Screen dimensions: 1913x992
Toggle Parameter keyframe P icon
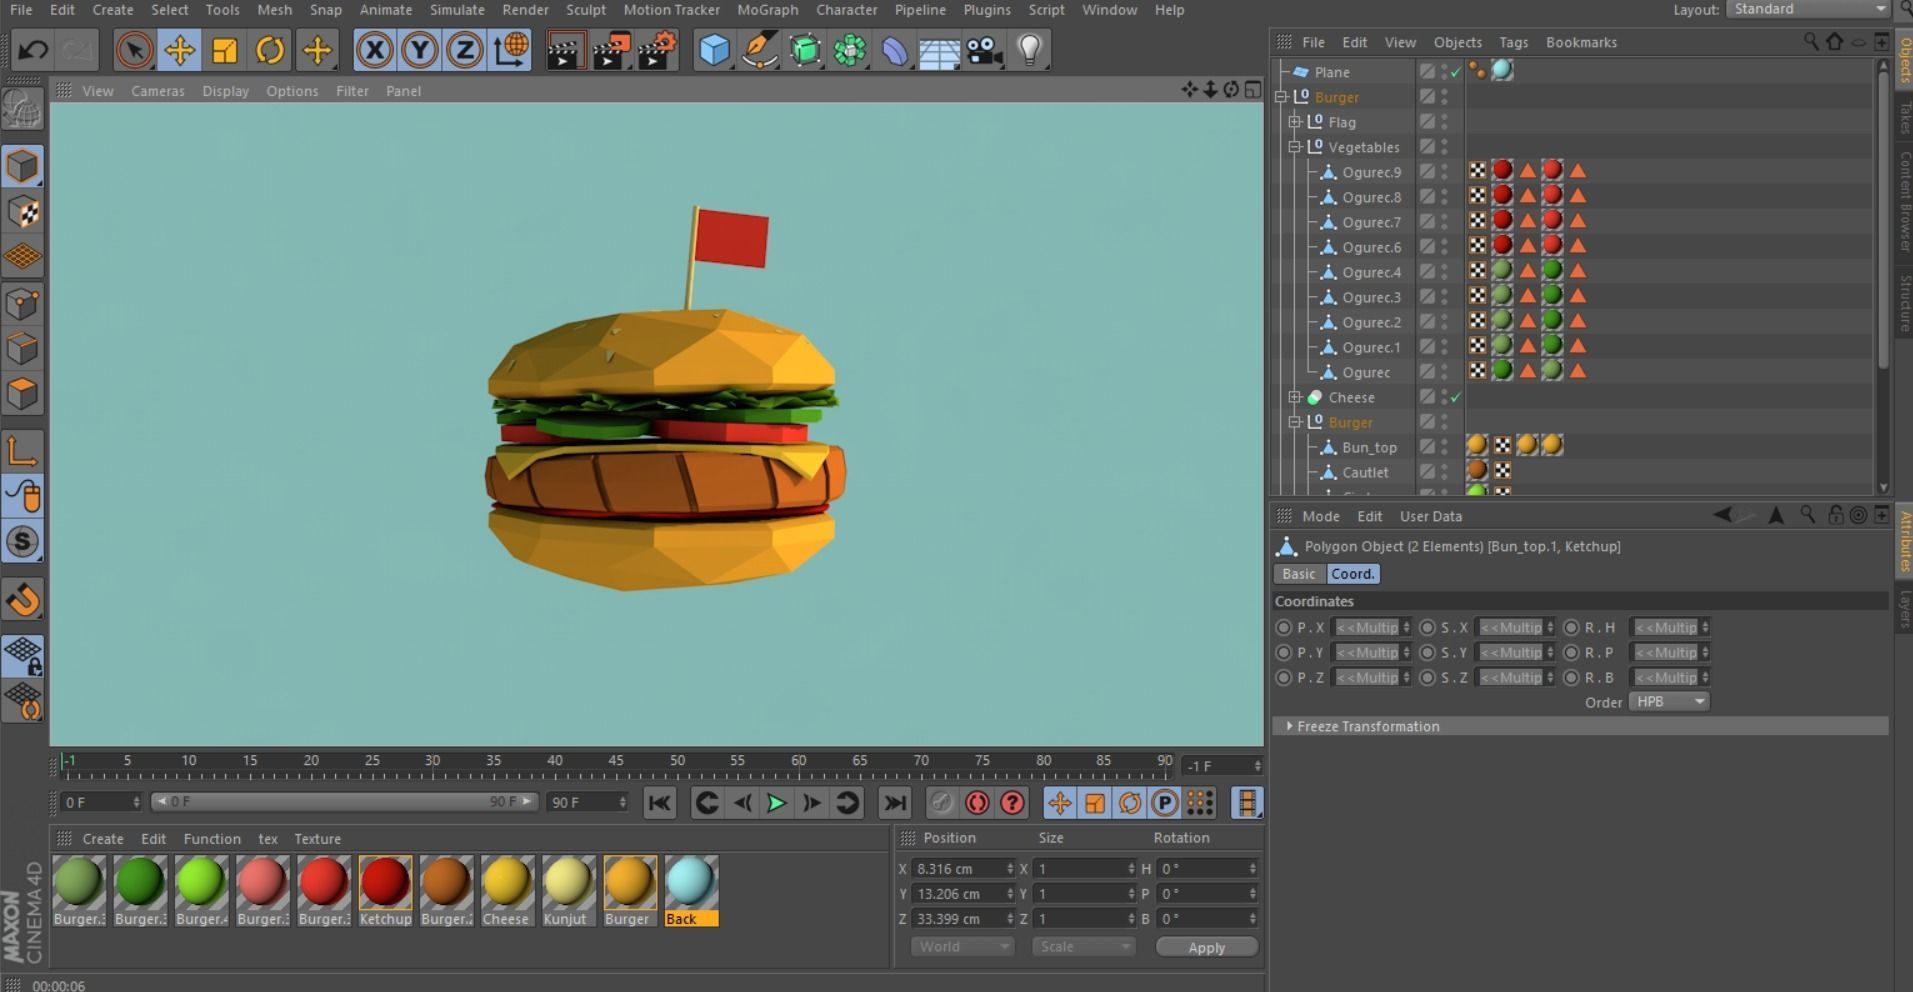(x=1165, y=803)
